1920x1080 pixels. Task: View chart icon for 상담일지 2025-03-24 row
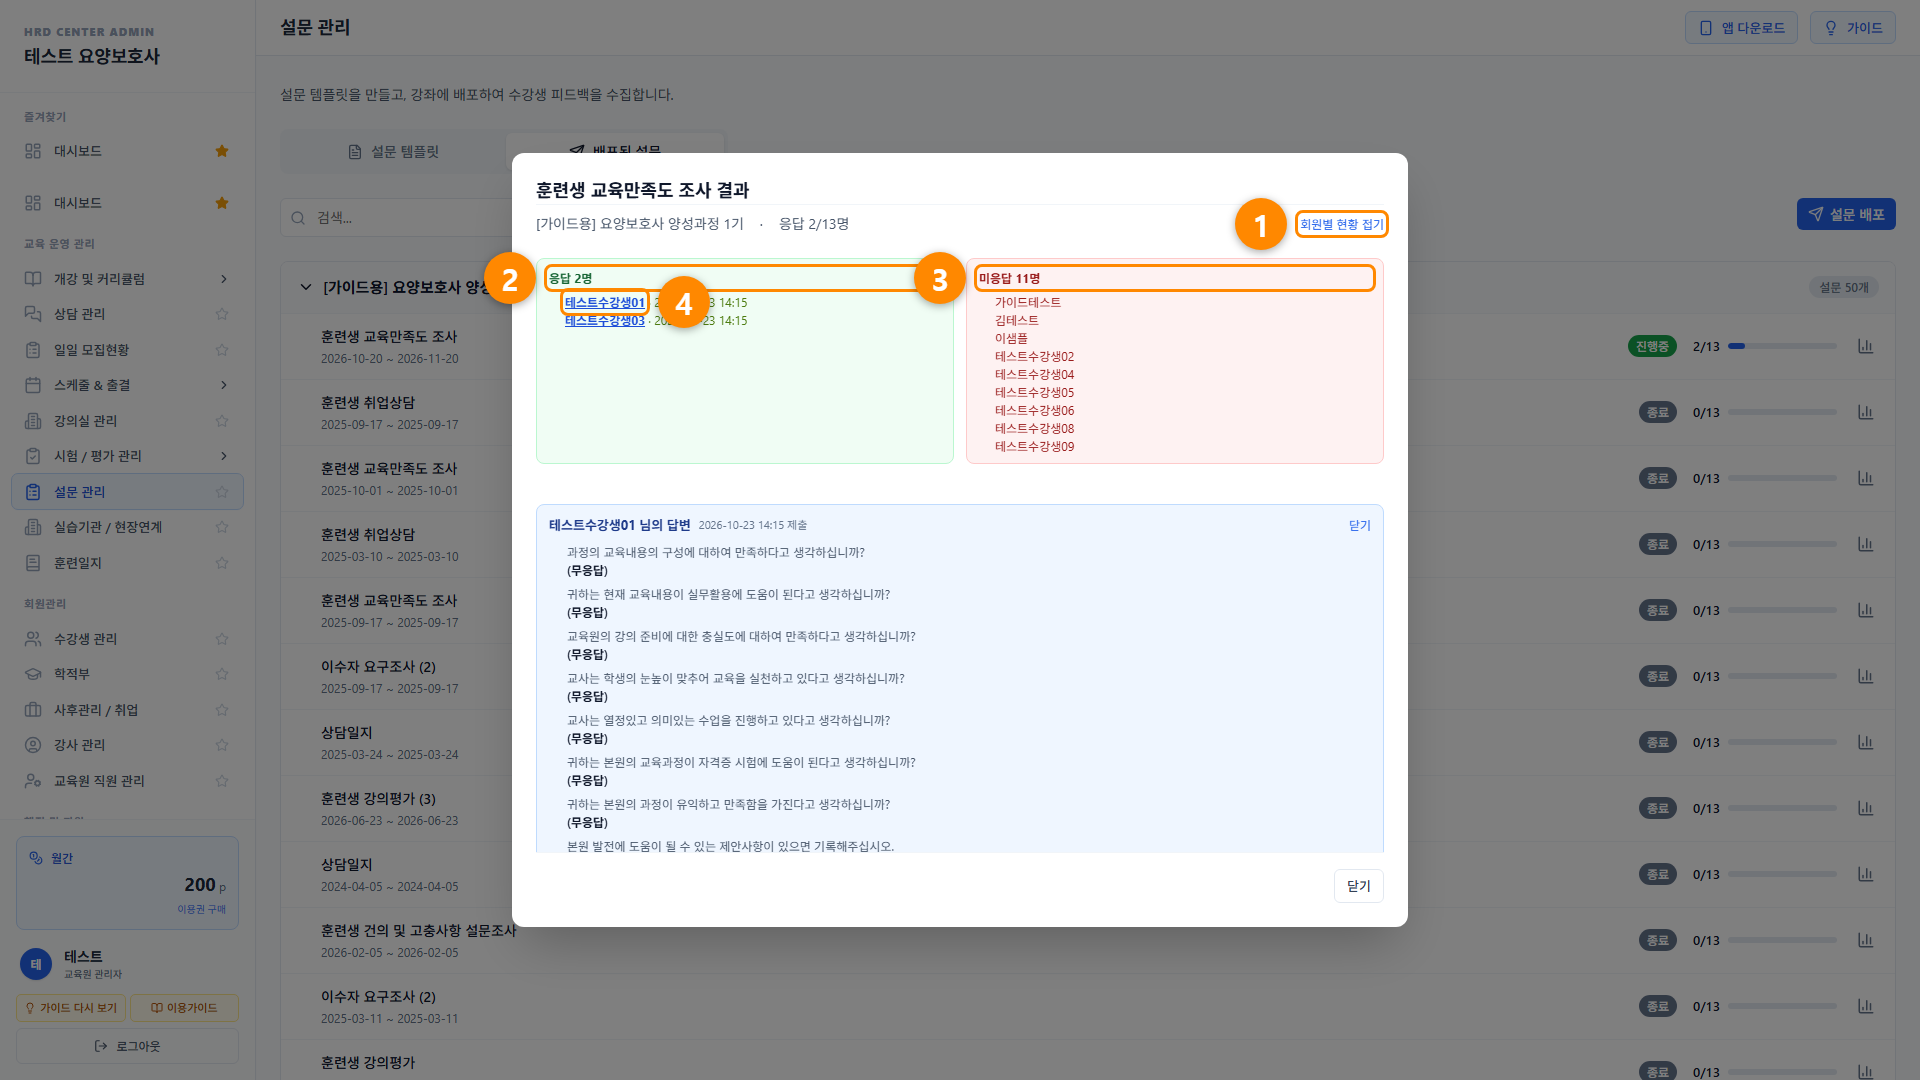tap(1865, 742)
